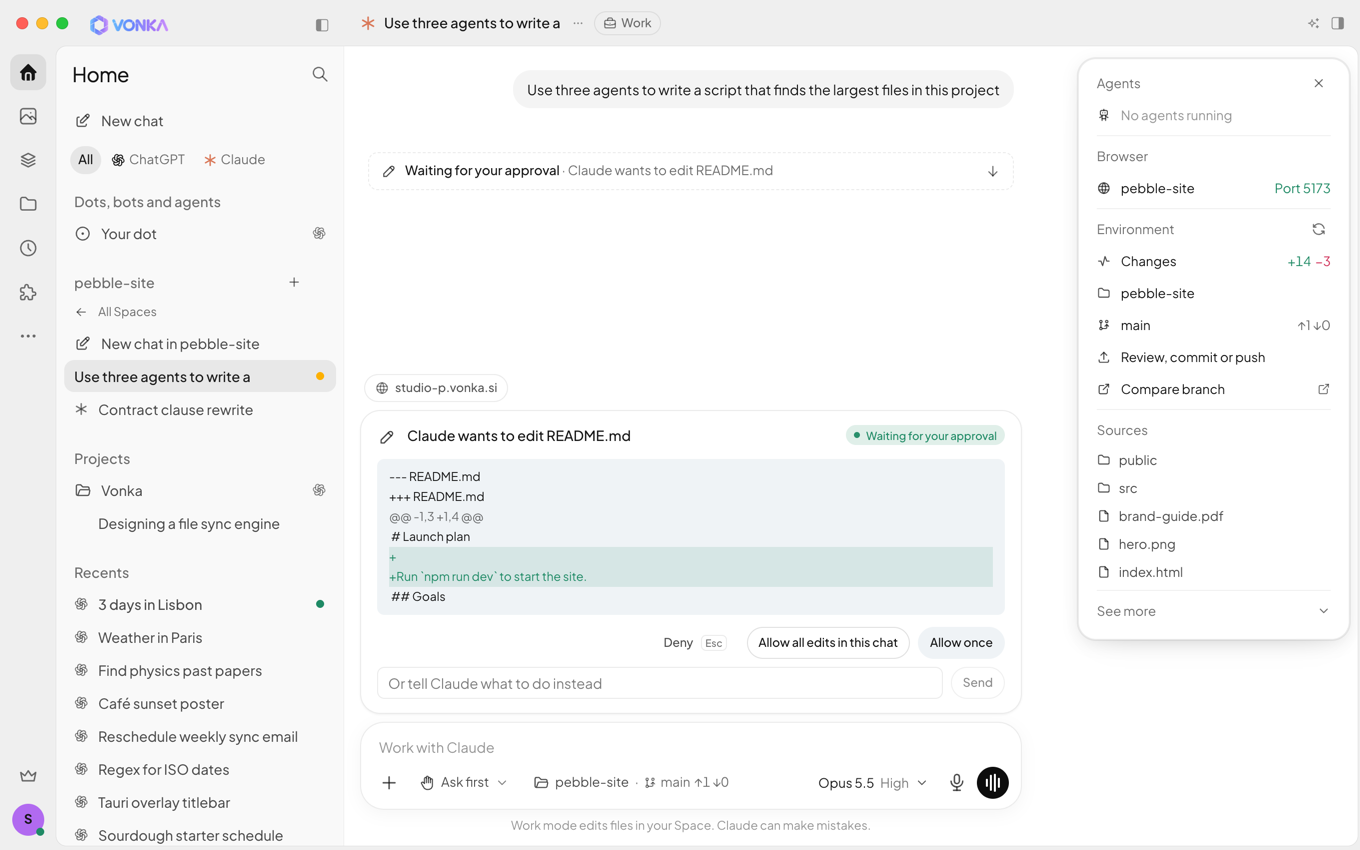Screen dimensions: 1360x850
Task: Click the search magnifier in Home panel
Action: (x=320, y=74)
